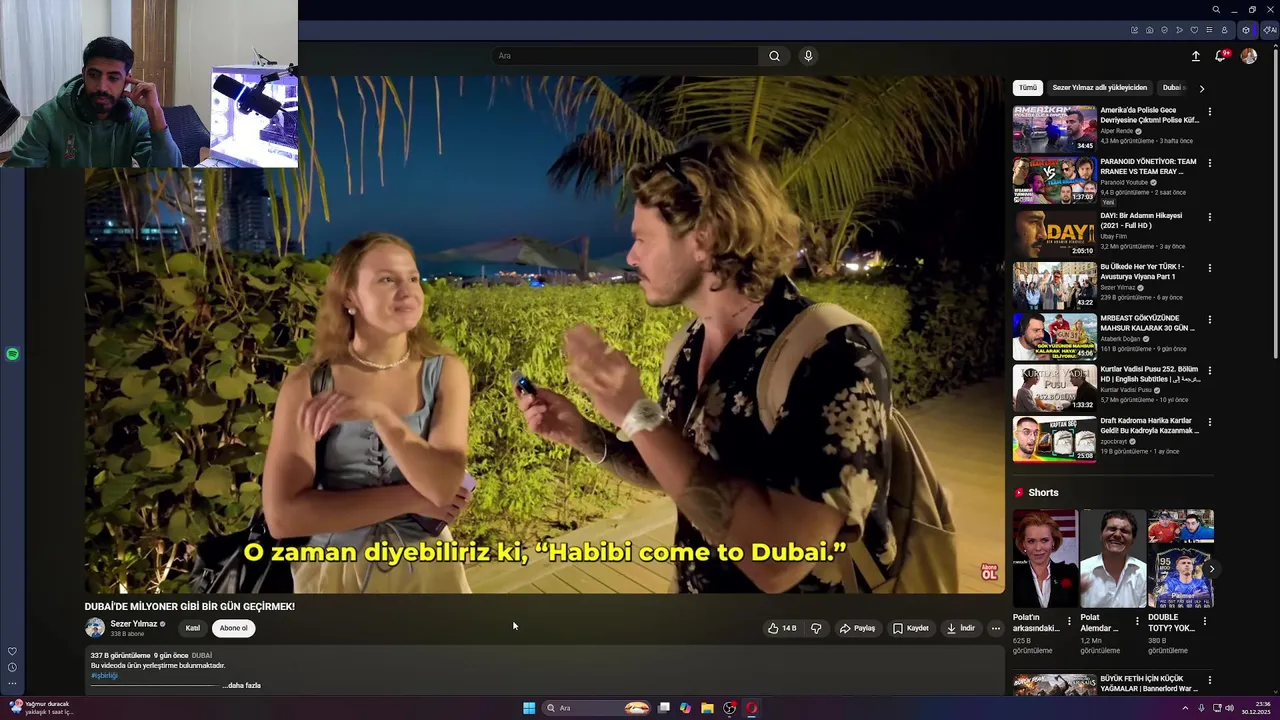The height and width of the screenshot is (720, 1280).
Task: Open options menu for 'Bu Ülkede Her Yer TÜRK' video
Action: point(1209,268)
